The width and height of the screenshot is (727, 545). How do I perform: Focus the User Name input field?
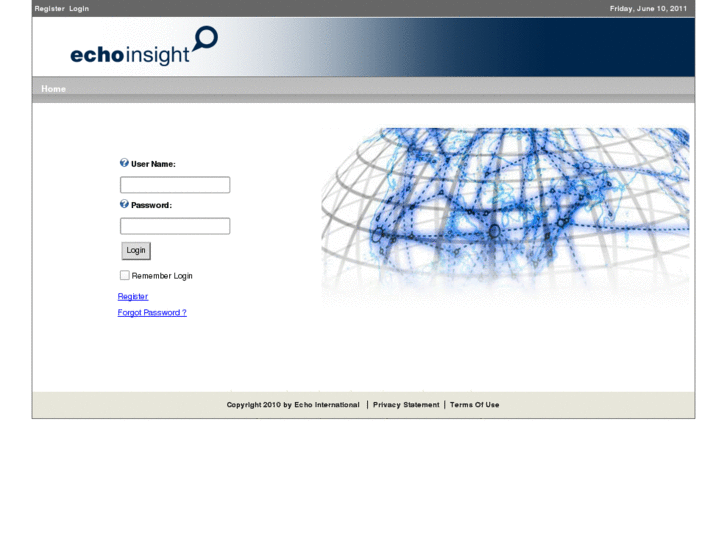tap(175, 185)
